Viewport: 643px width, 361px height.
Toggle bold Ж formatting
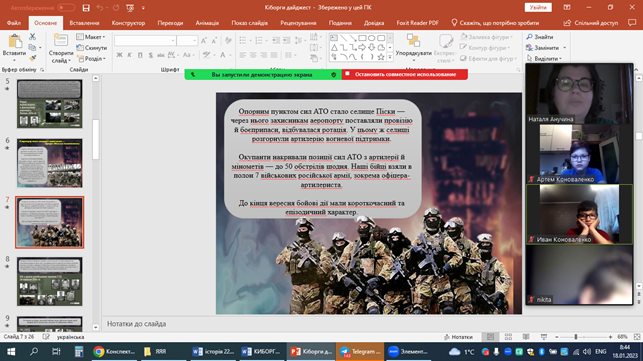click(x=119, y=55)
